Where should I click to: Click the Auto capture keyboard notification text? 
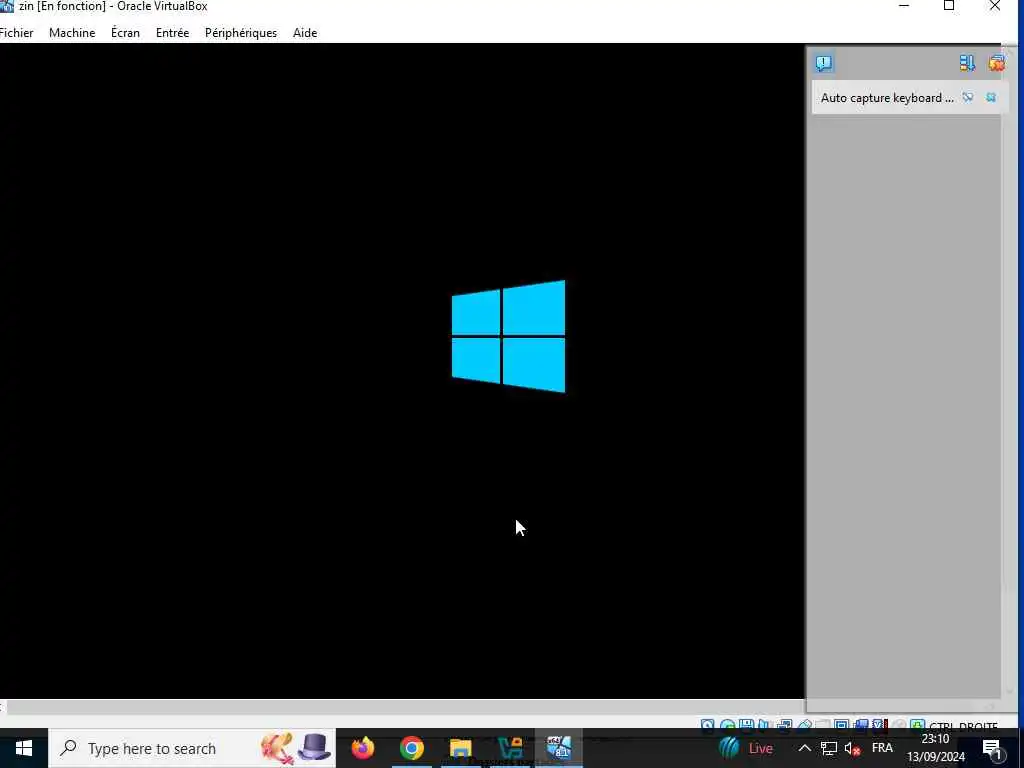click(x=887, y=98)
